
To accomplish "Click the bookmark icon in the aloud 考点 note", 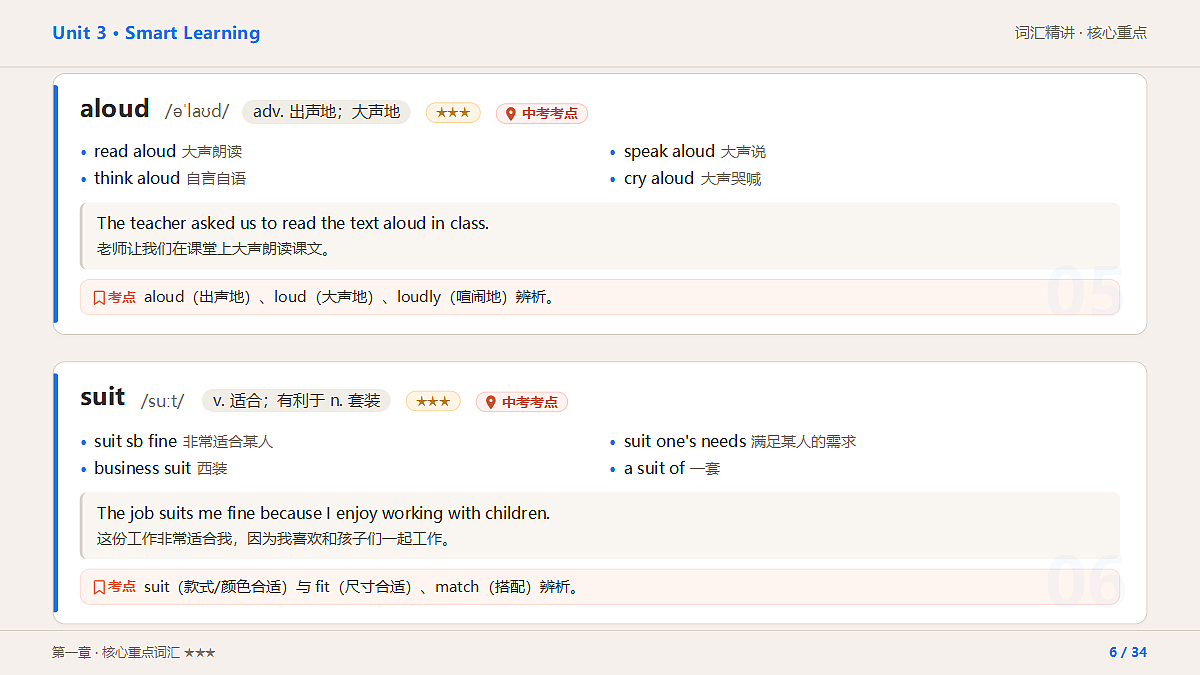I will pyautogui.click(x=99, y=297).
